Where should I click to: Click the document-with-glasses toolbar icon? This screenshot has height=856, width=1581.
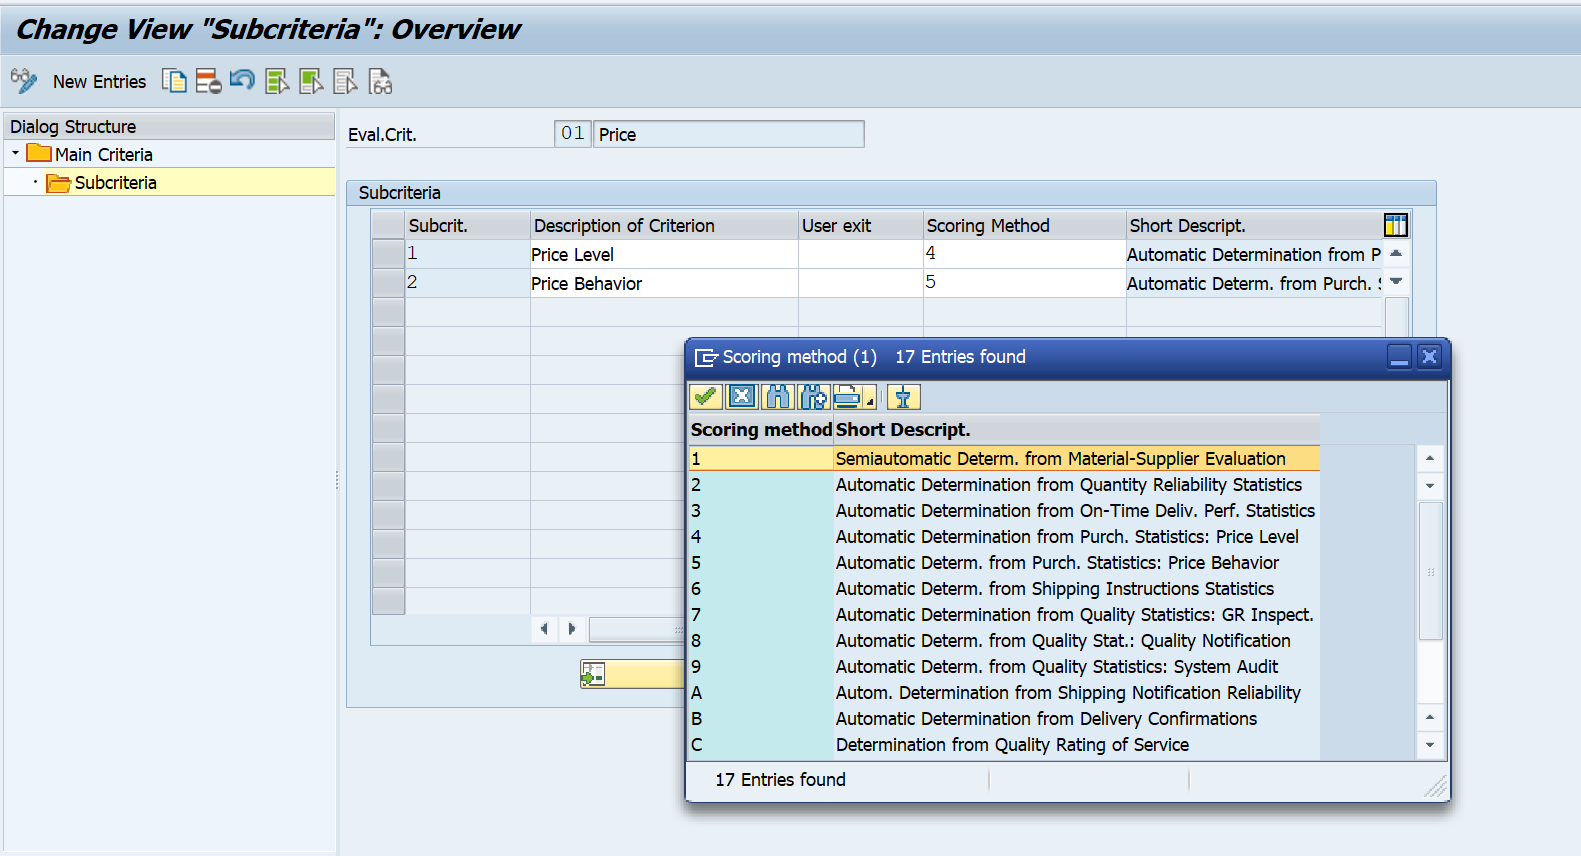380,81
